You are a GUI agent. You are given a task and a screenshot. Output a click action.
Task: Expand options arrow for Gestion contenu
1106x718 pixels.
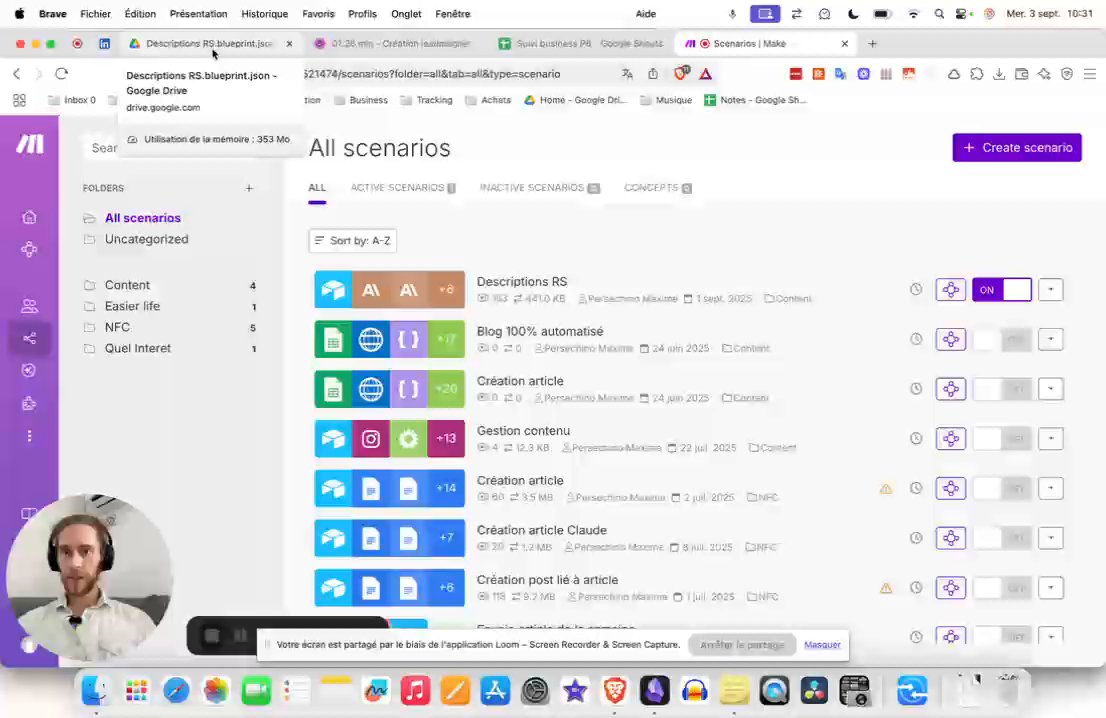coord(1050,439)
